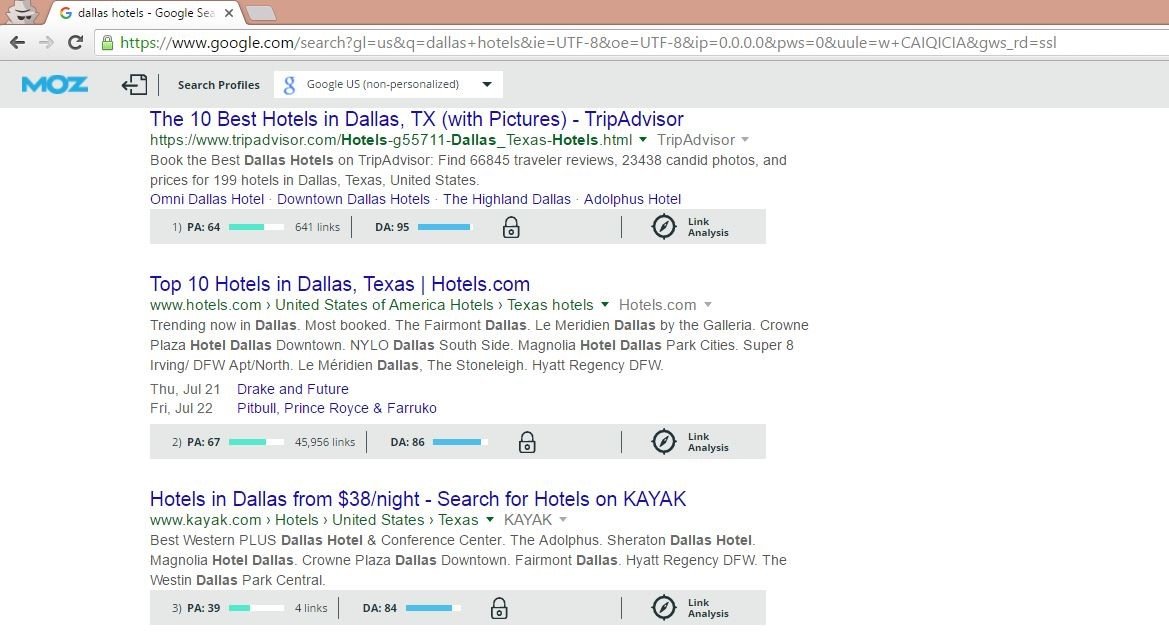
Task: Click the compass icon in the KAYAK metrics bar
Action: (664, 608)
